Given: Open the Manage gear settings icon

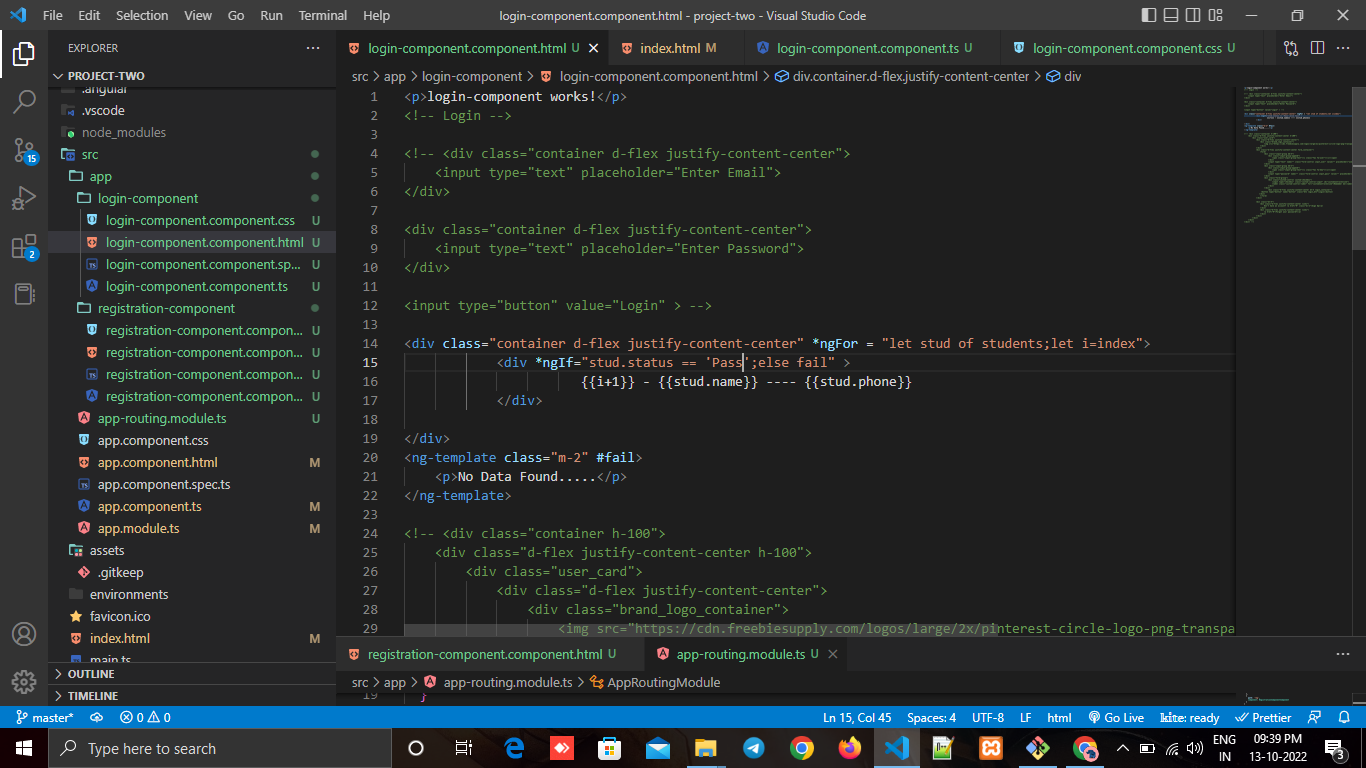Looking at the screenshot, I should point(24,682).
